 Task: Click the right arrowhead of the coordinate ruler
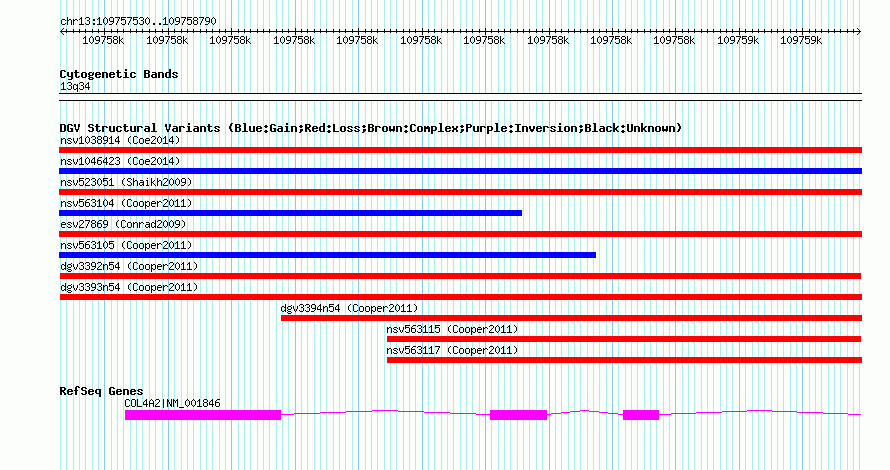click(859, 32)
